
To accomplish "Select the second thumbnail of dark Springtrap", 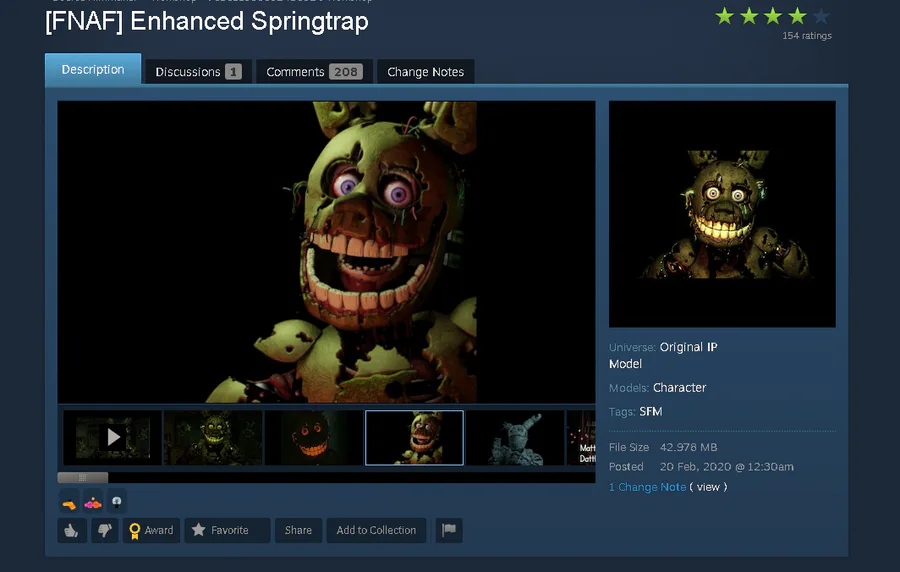I will pos(213,438).
